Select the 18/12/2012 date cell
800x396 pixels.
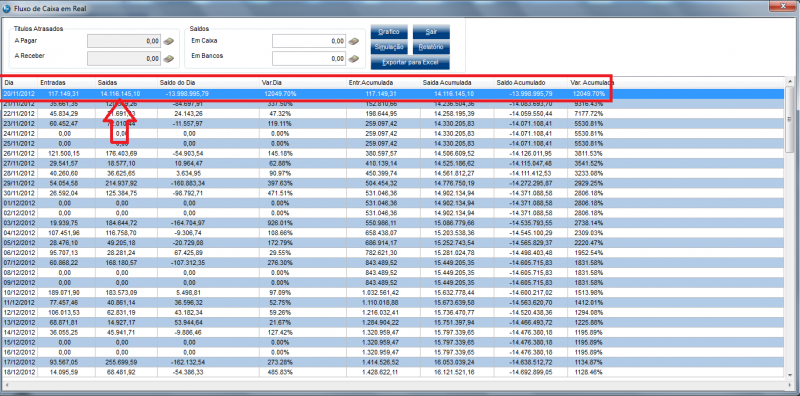(x=18, y=372)
